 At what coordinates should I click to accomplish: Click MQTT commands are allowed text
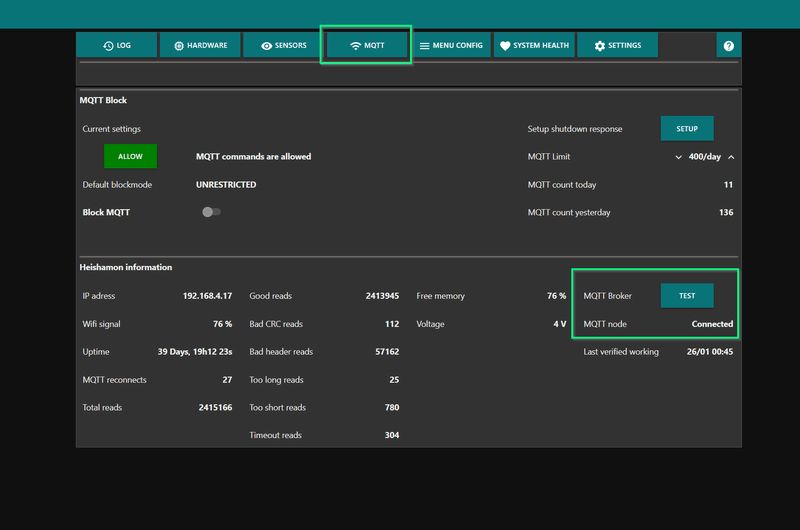coord(254,157)
